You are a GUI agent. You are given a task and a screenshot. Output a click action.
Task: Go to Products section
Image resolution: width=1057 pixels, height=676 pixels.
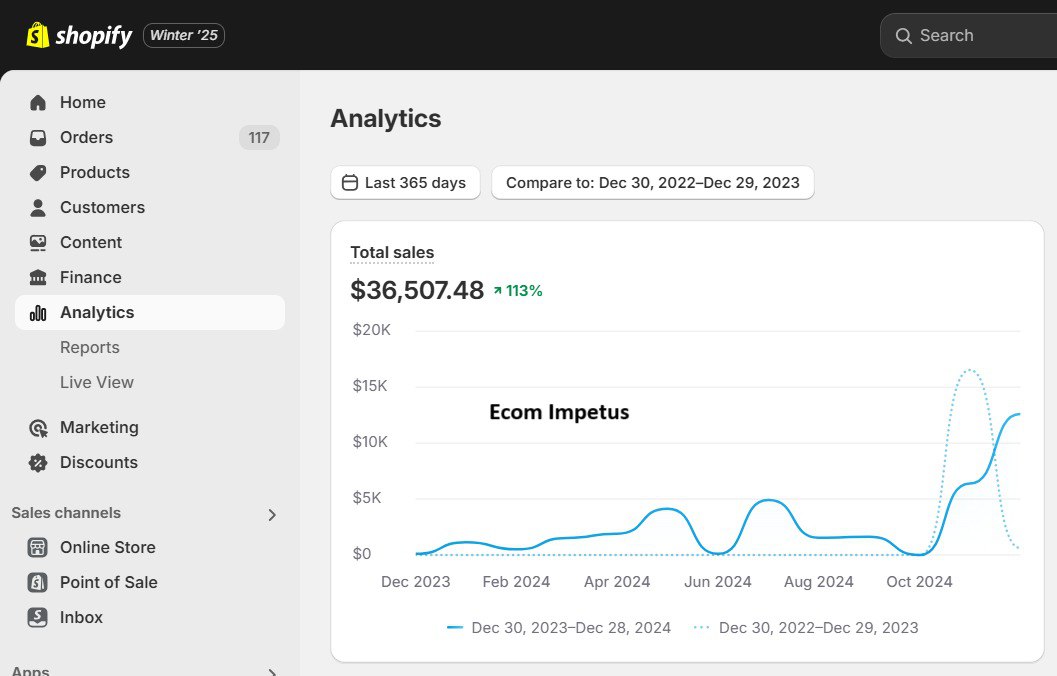[x=150, y=173]
